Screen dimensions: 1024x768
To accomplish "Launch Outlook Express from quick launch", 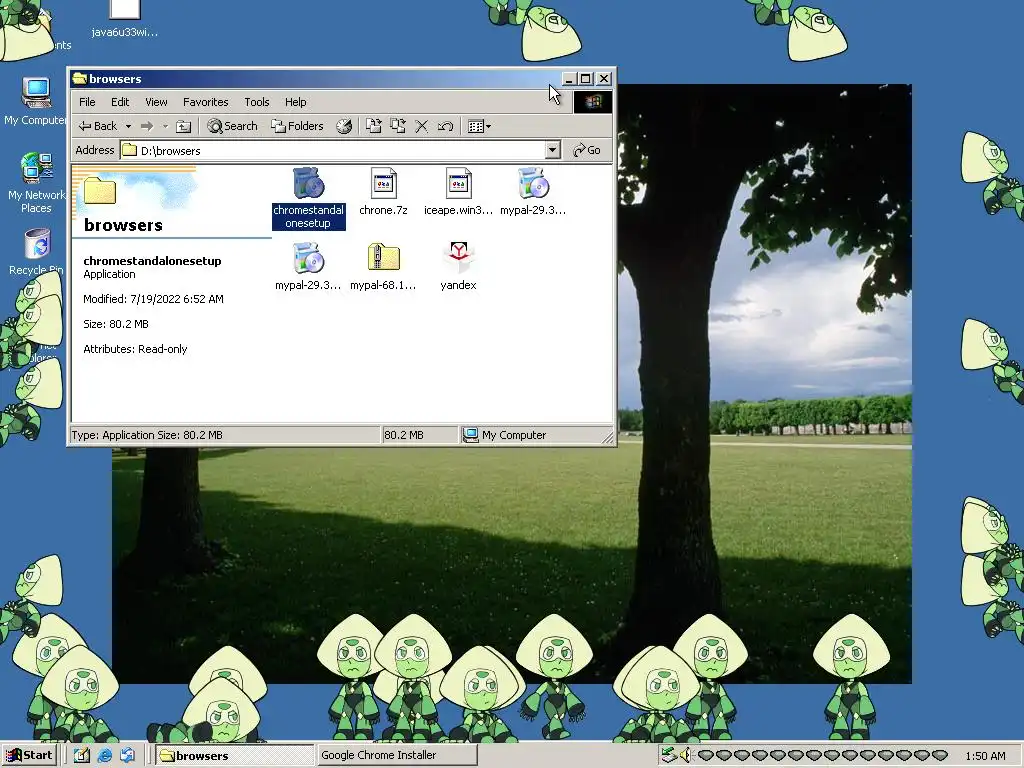I will pyautogui.click(x=127, y=756).
